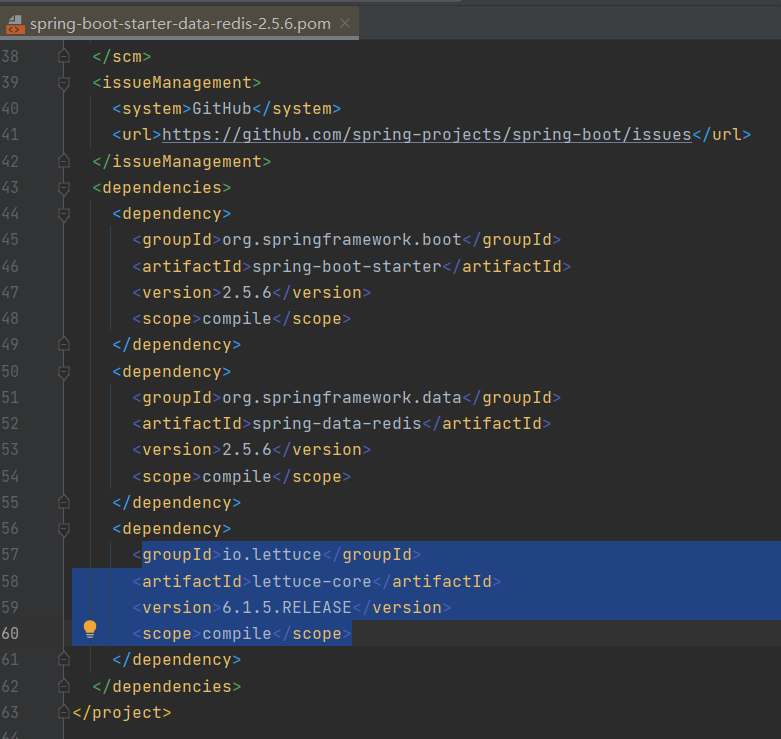Click line number 57 in the gutter
The height and width of the screenshot is (739, 781).
coord(10,555)
